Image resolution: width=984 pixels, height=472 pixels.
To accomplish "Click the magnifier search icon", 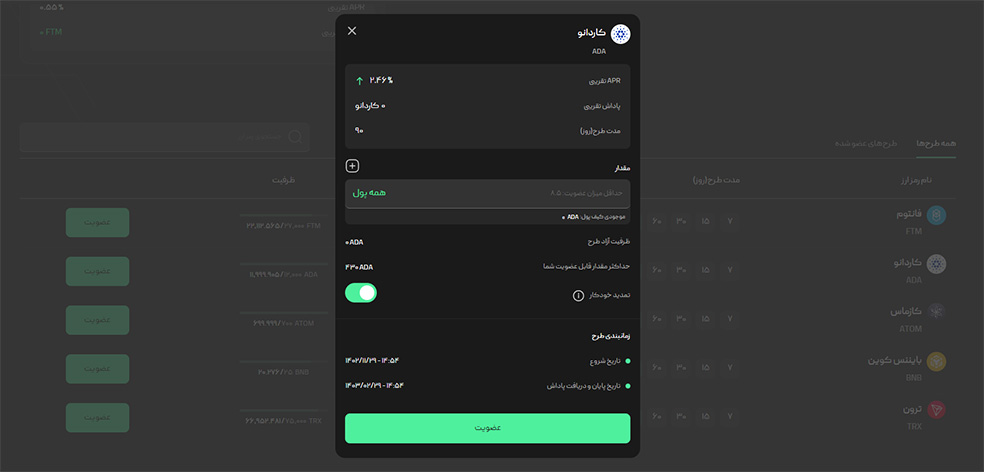I will click(x=295, y=137).
